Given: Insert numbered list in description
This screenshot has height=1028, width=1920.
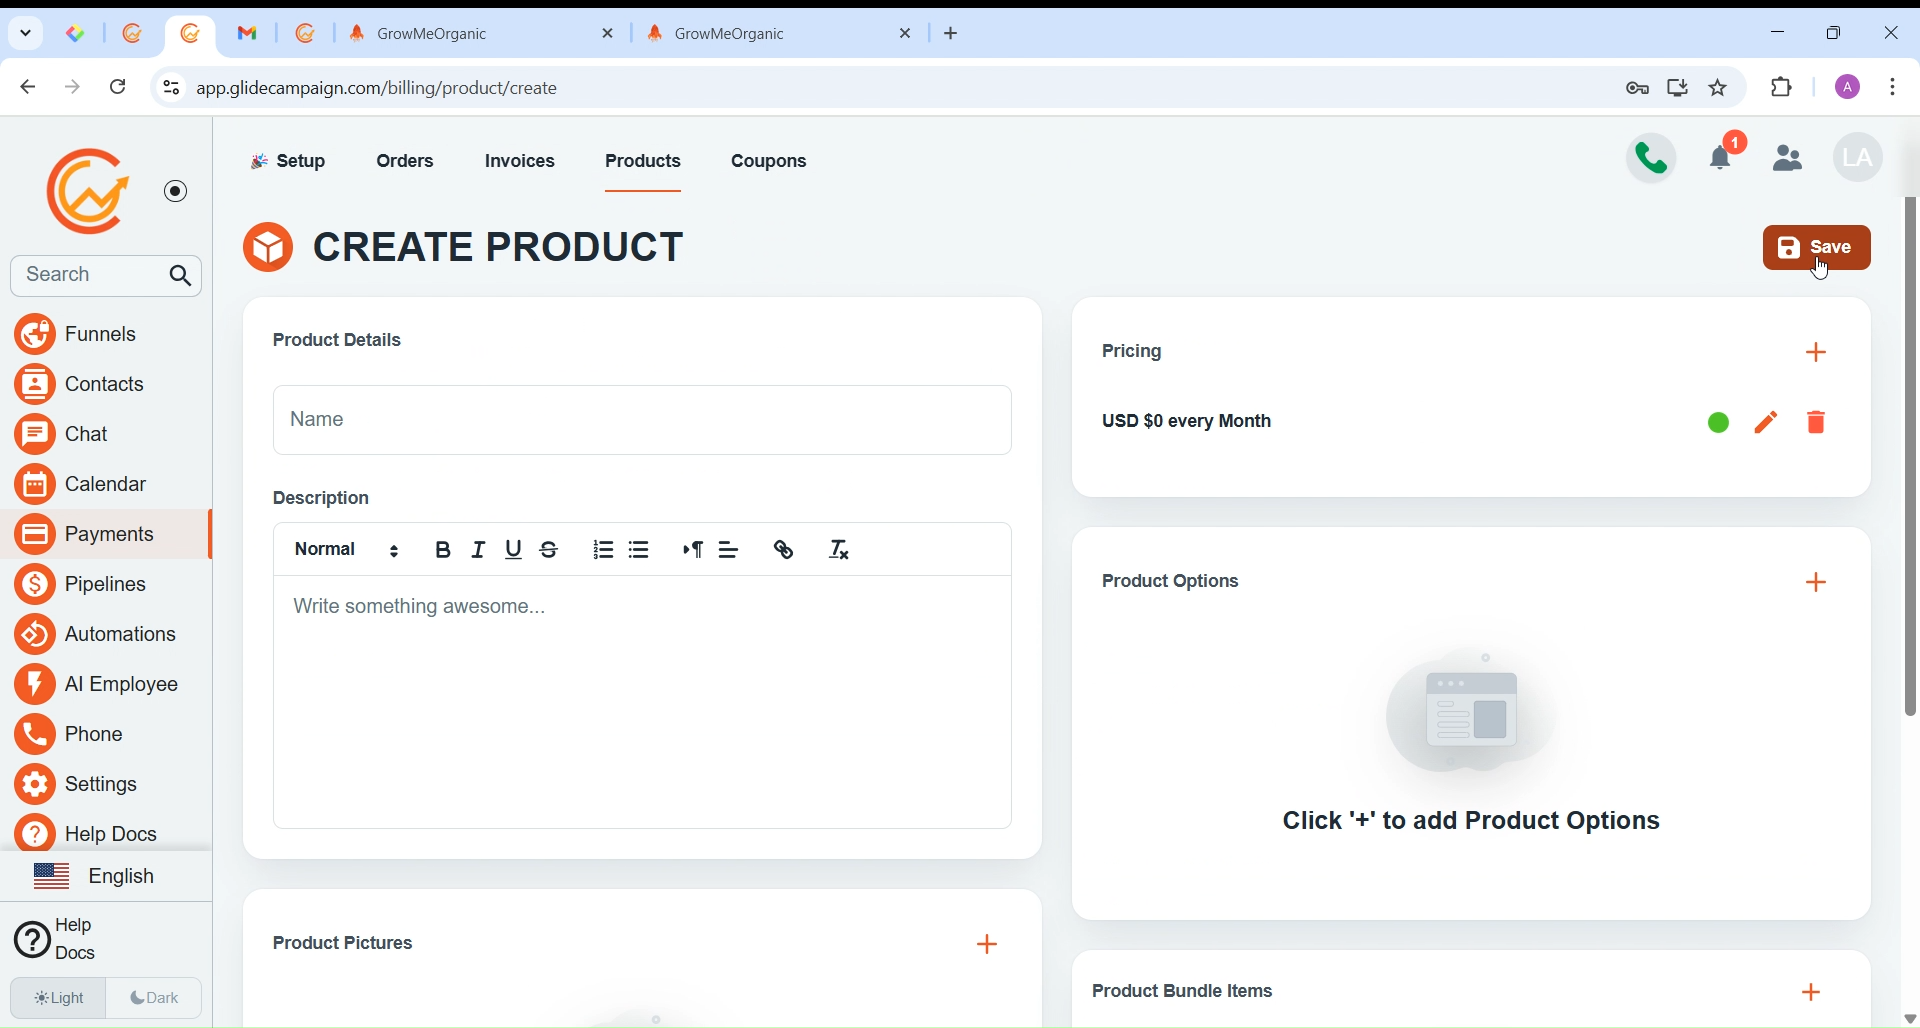Looking at the screenshot, I should coord(603,551).
